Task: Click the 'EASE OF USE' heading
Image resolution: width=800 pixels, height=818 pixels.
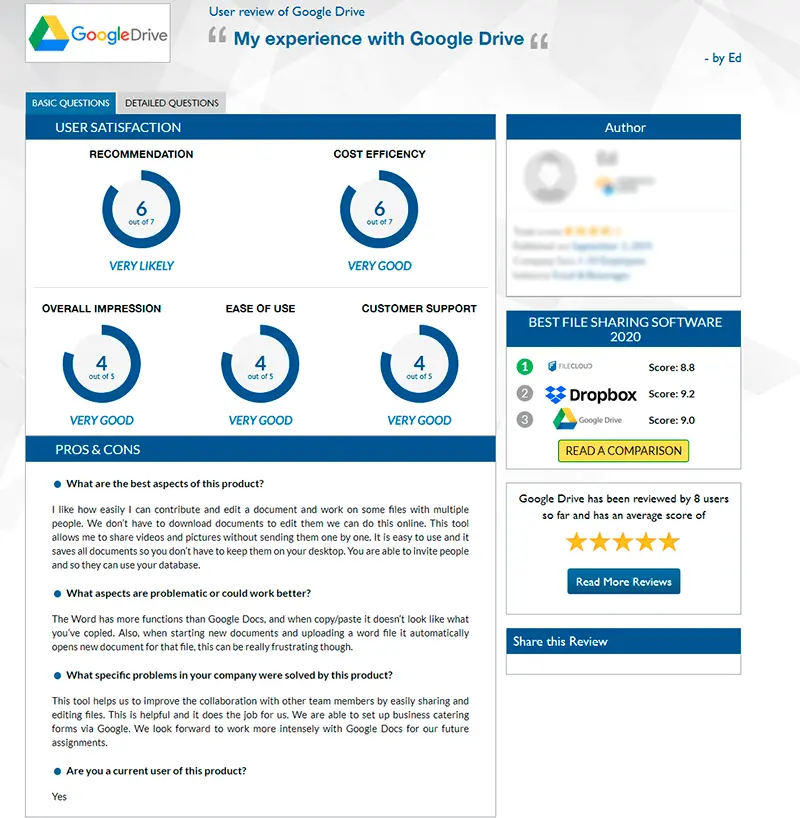Action: [x=260, y=309]
